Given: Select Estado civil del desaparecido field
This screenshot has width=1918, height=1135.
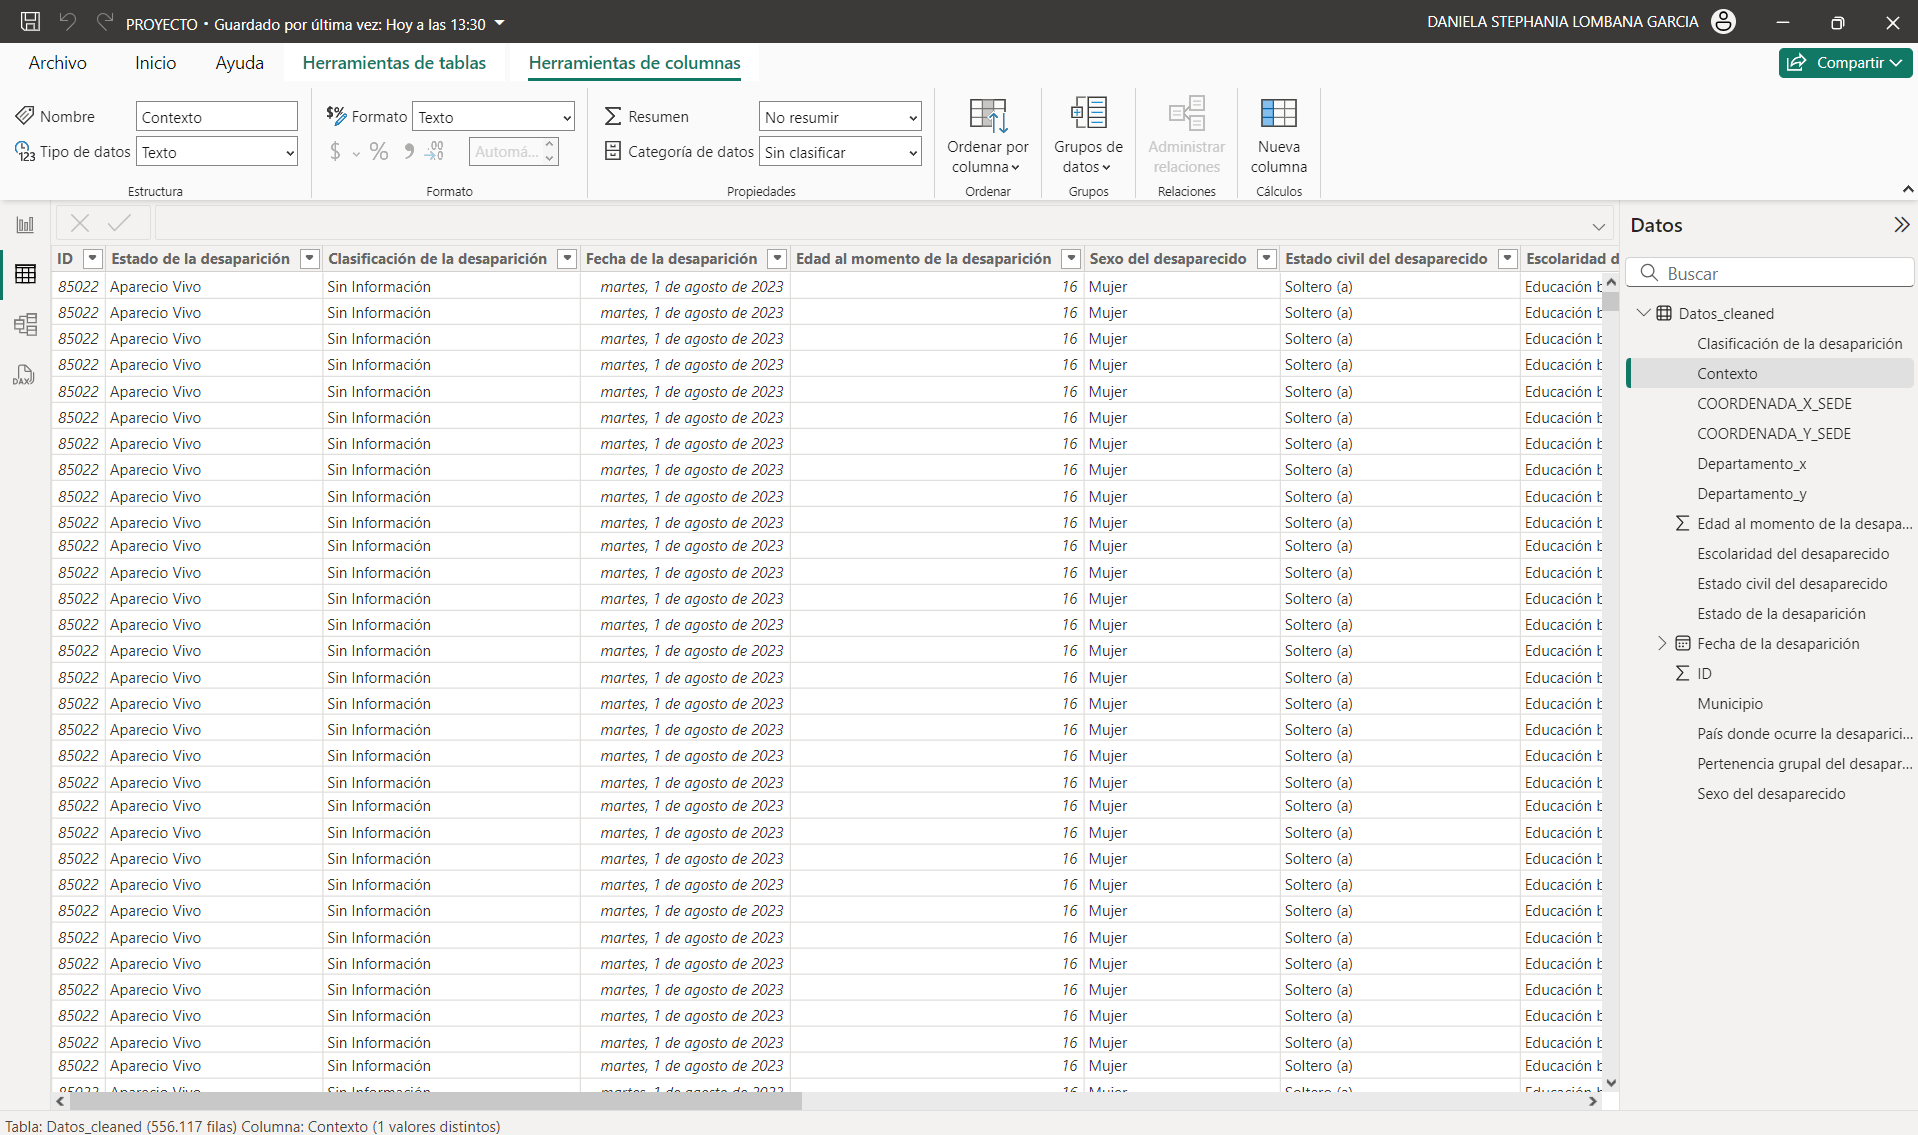Looking at the screenshot, I should point(1791,584).
